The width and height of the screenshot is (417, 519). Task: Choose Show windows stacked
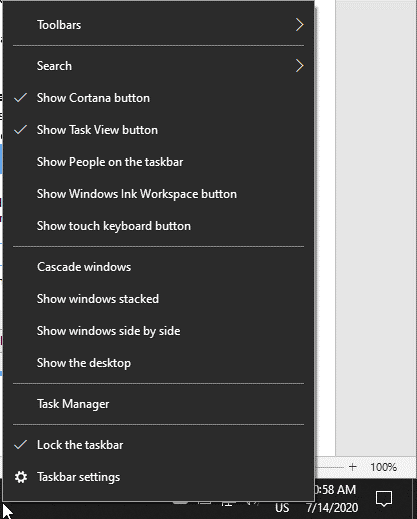point(158,299)
